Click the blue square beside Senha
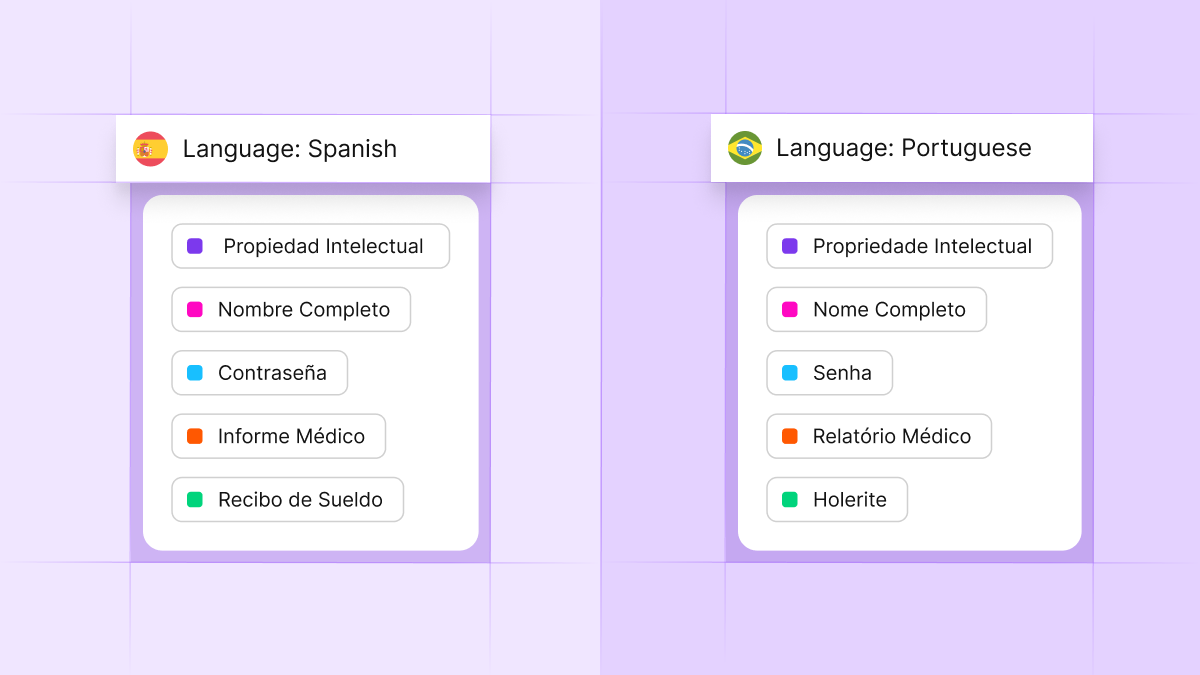This screenshot has width=1200, height=675. [787, 372]
